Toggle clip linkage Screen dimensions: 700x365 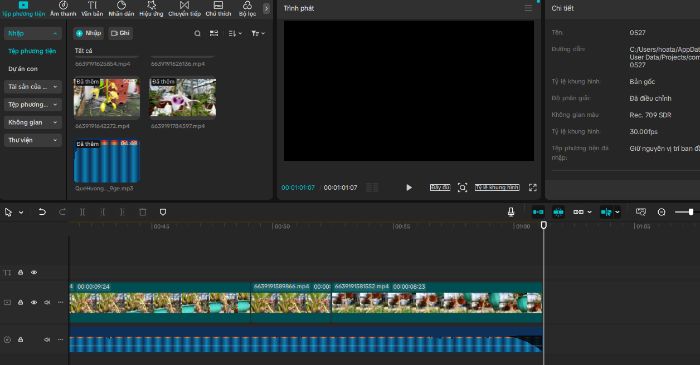pos(578,212)
